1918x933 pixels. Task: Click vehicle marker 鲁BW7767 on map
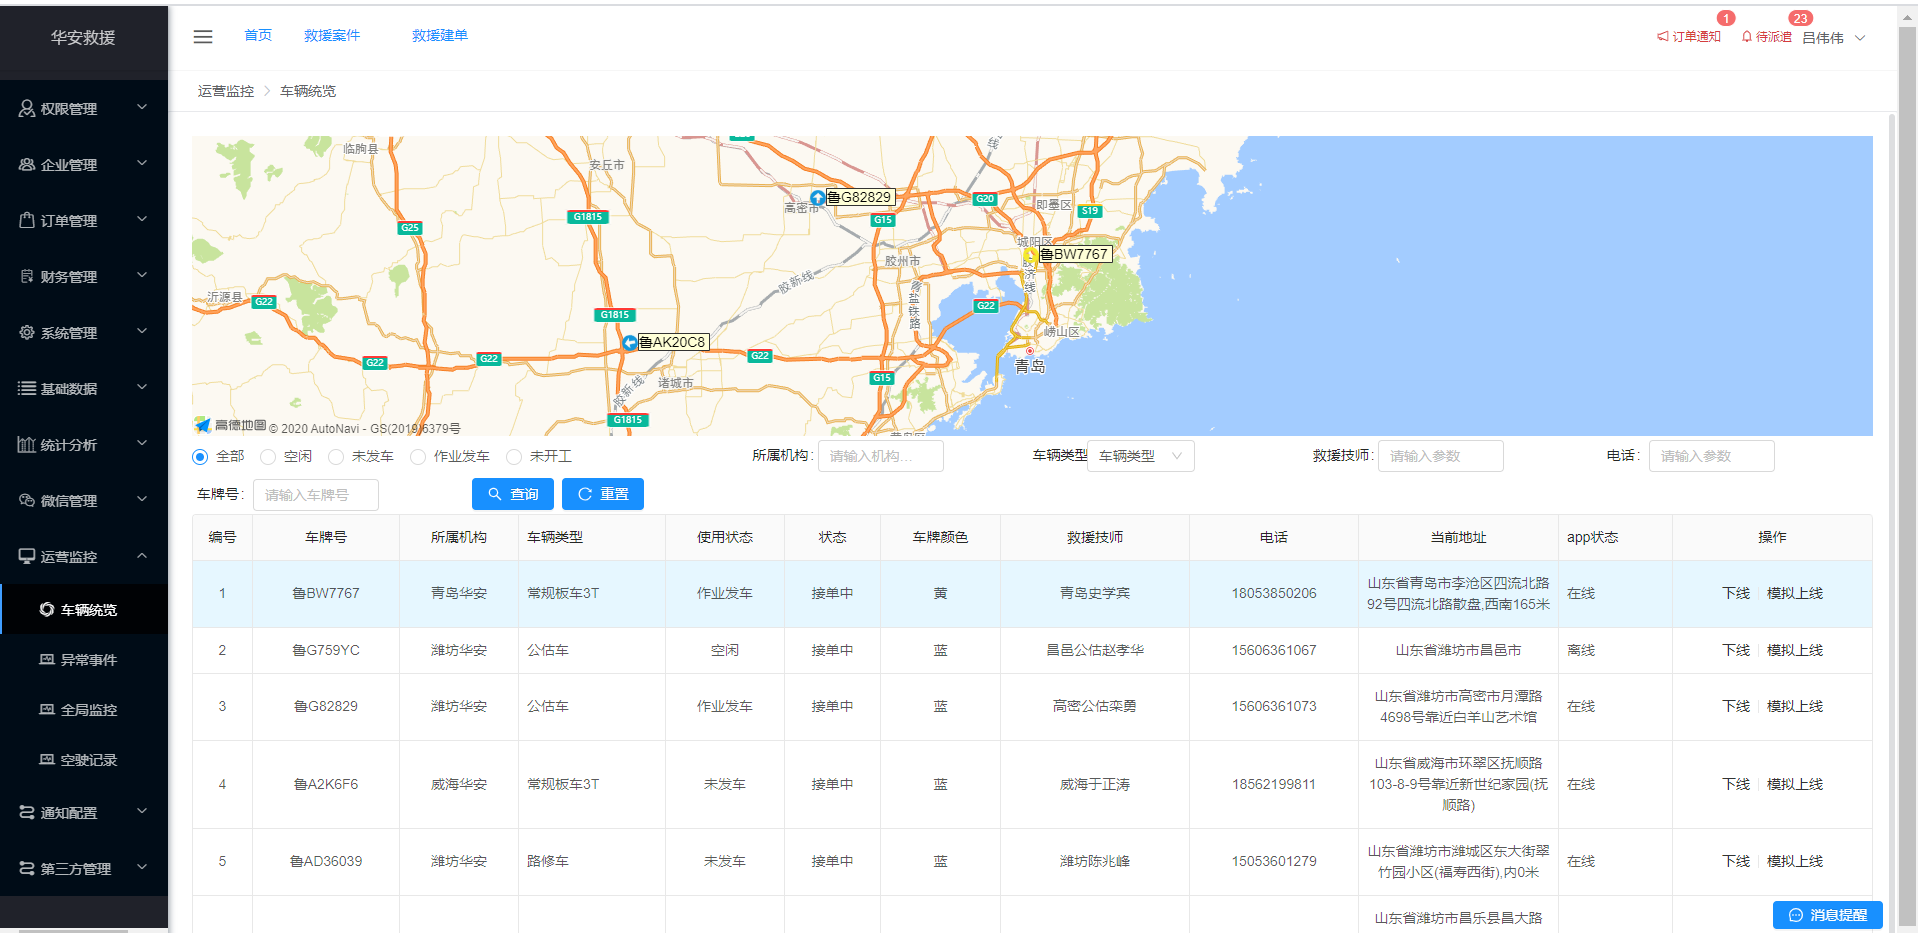coord(1030,255)
